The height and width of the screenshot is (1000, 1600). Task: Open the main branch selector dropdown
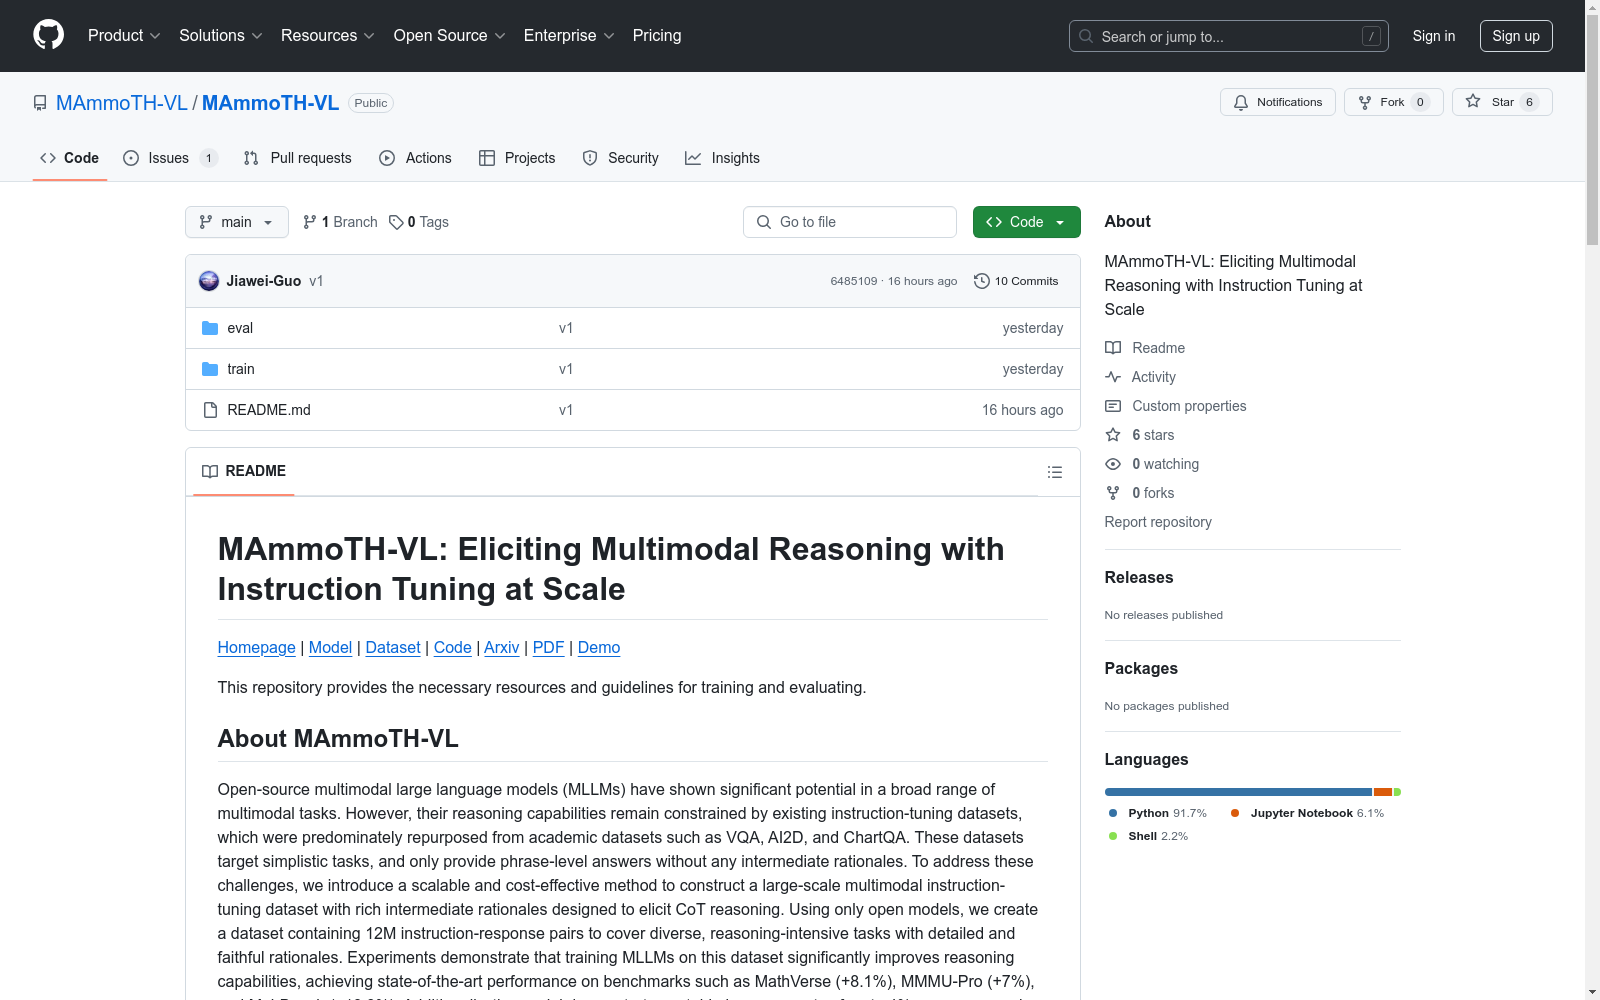click(x=237, y=222)
